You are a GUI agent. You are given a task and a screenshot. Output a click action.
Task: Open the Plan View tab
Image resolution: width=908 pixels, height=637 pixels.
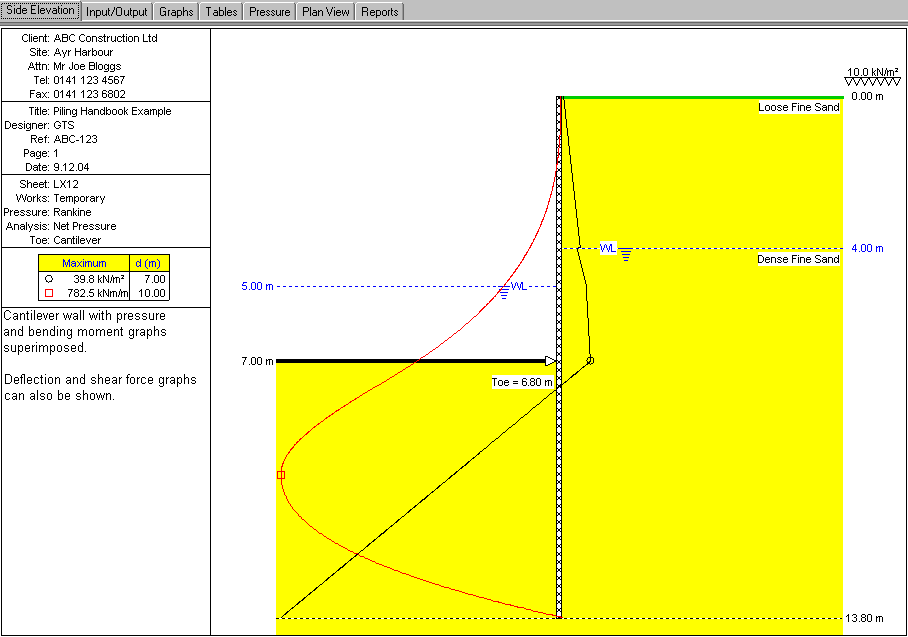click(x=326, y=12)
